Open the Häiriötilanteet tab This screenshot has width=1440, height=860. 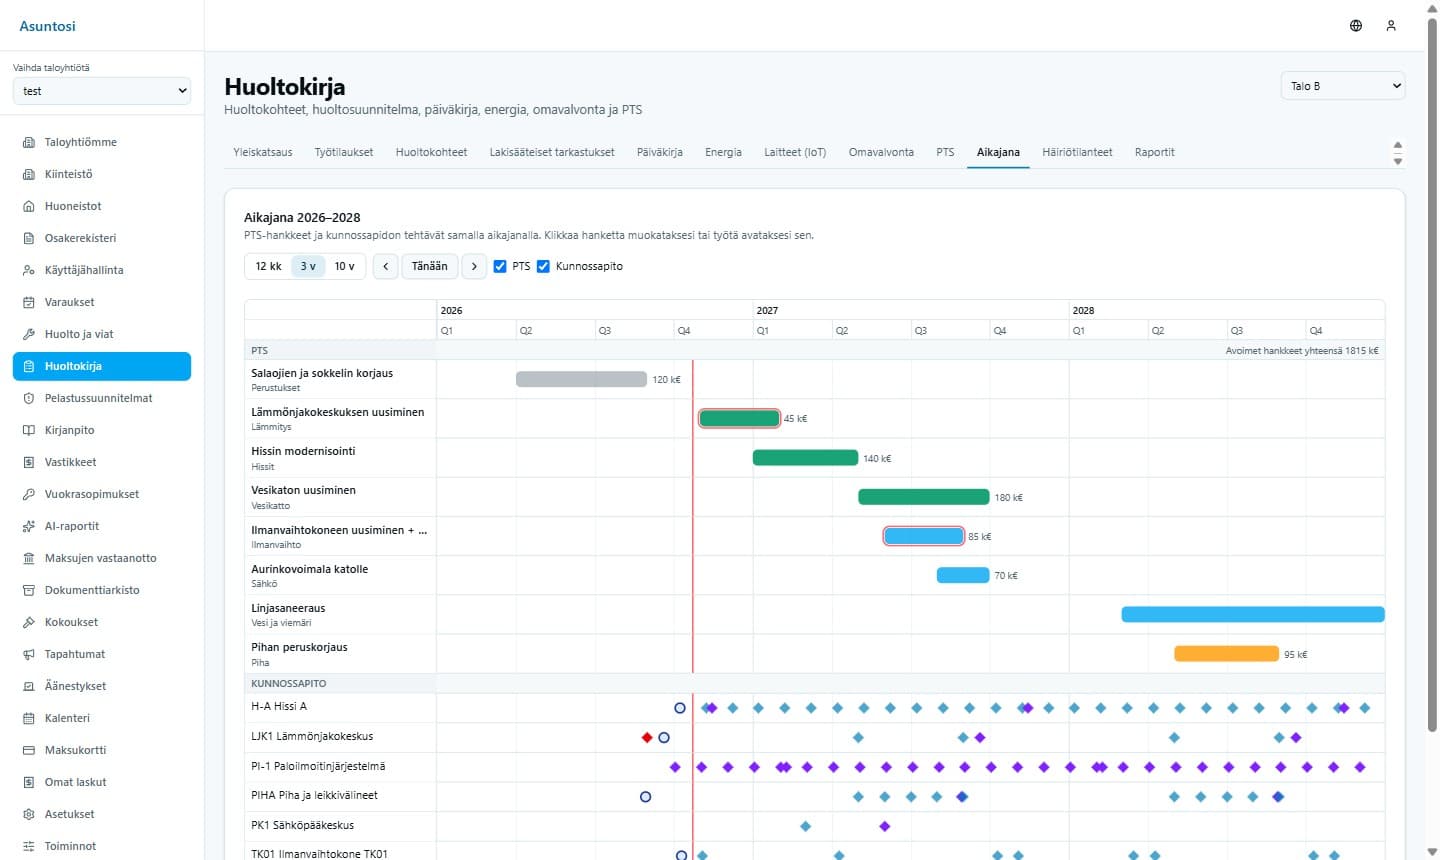pyautogui.click(x=1077, y=152)
